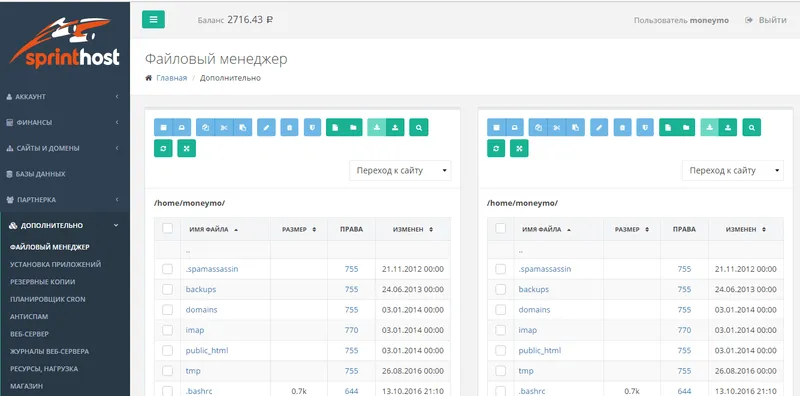The height and width of the screenshot is (396, 800).
Task: Cut selected files with scissors in left panel
Action: click(x=224, y=127)
